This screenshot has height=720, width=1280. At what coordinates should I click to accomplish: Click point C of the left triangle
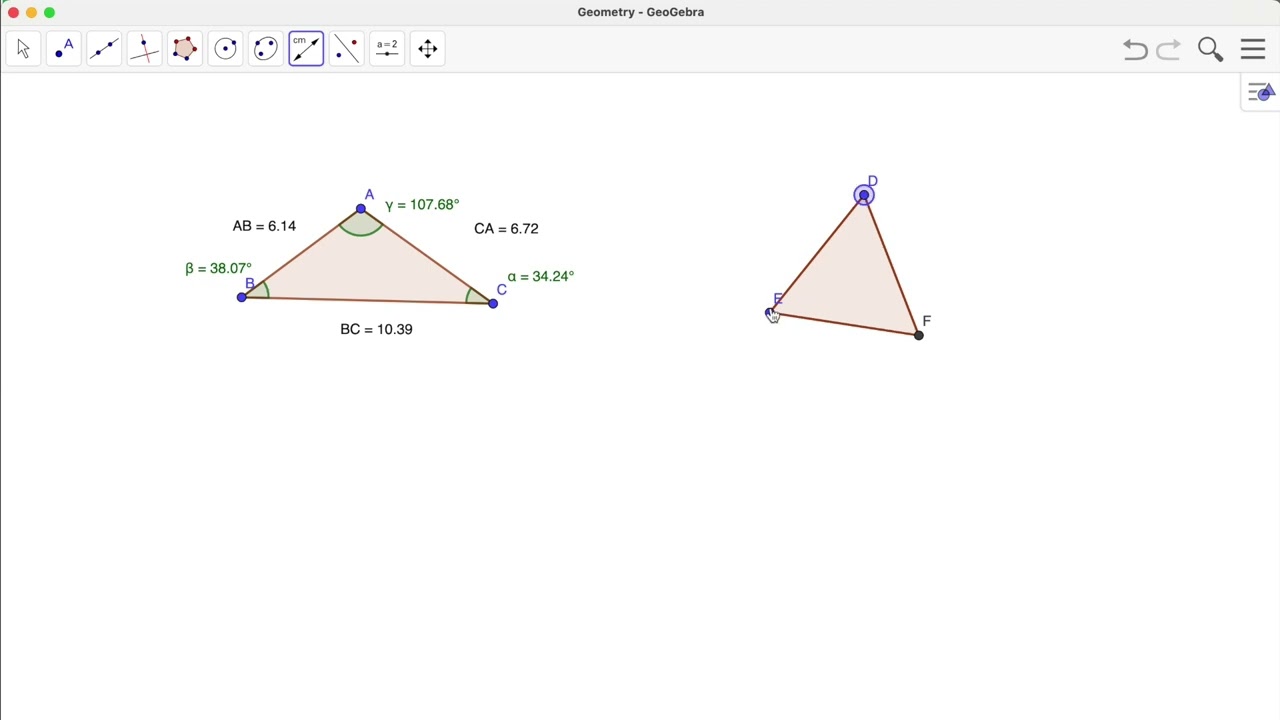pyautogui.click(x=493, y=303)
